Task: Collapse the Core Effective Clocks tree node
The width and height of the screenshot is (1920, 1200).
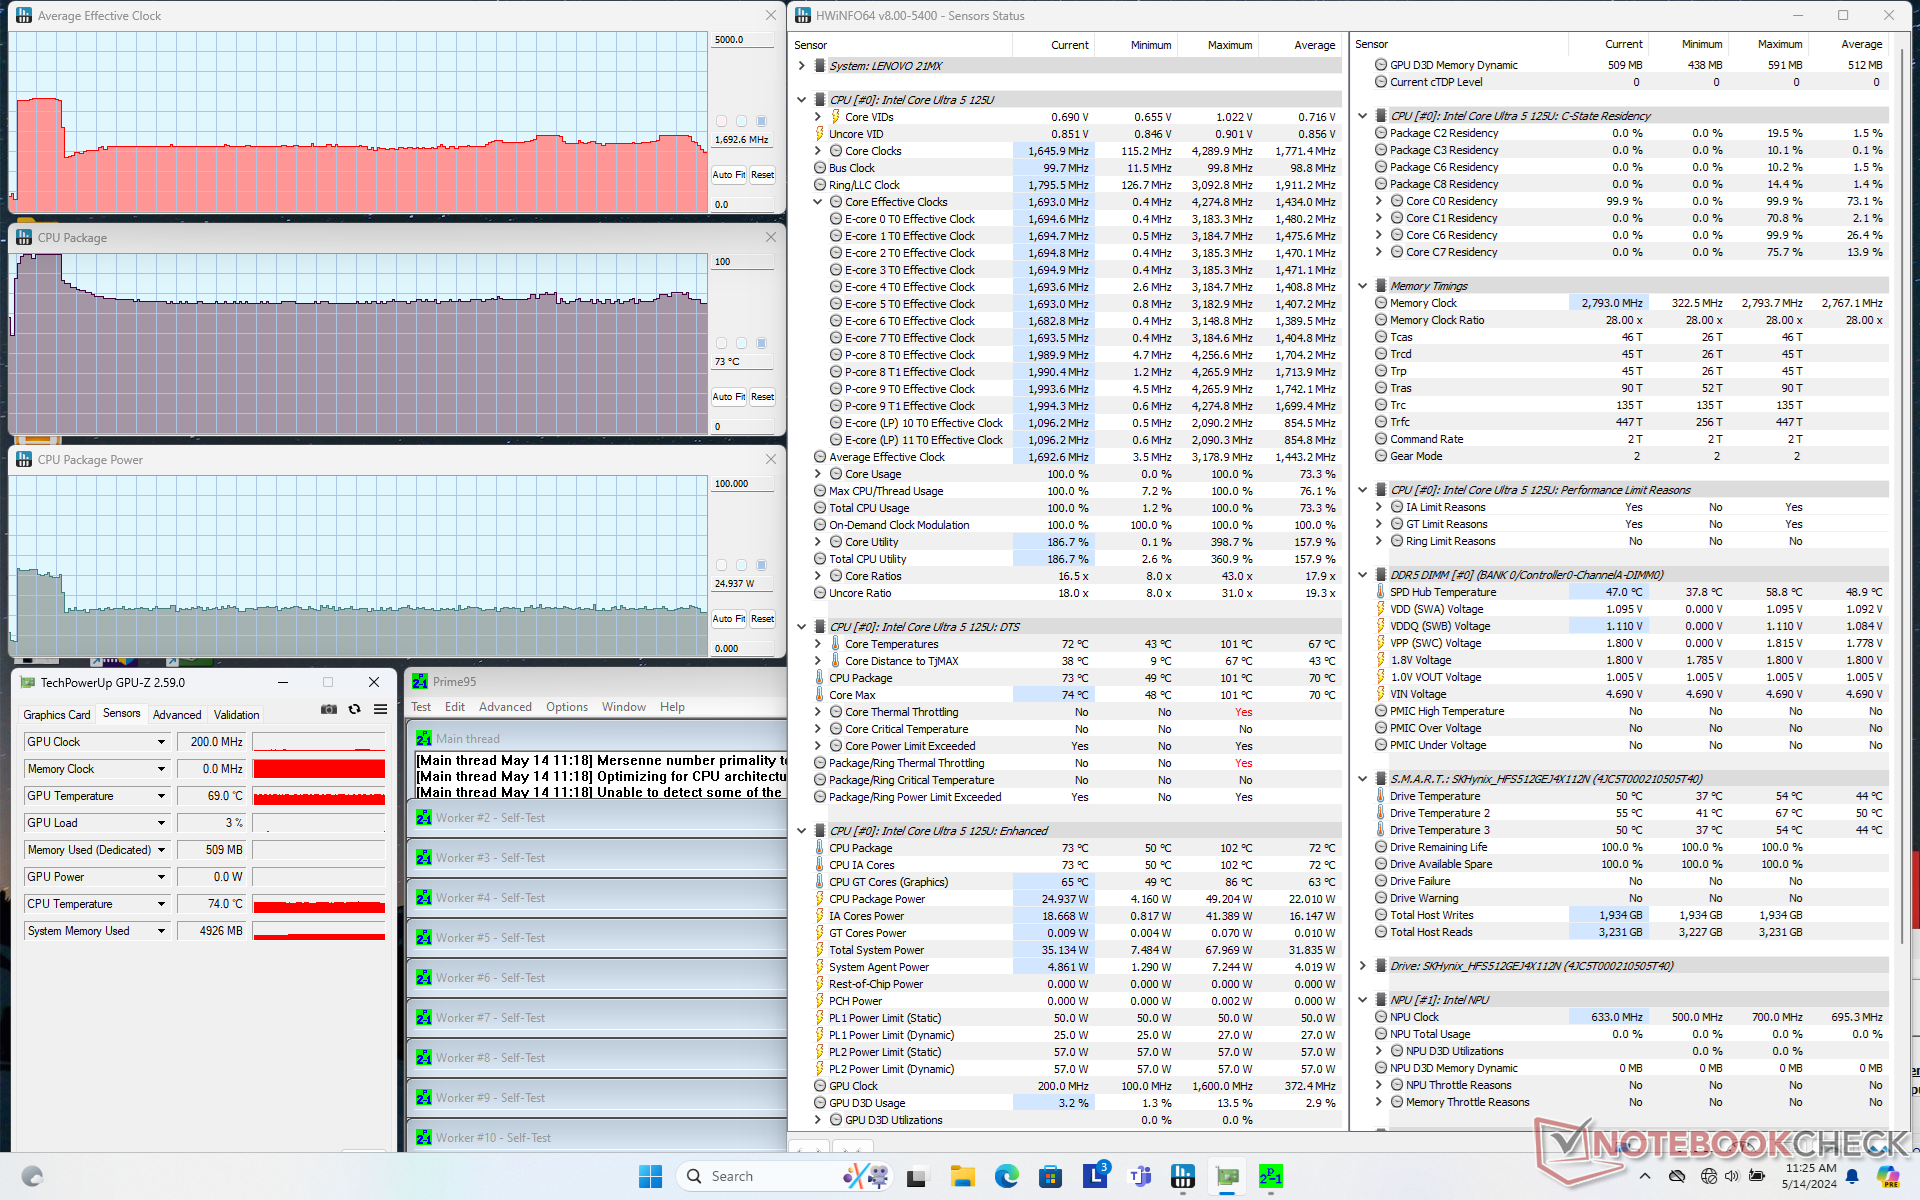Action: pyautogui.click(x=818, y=202)
